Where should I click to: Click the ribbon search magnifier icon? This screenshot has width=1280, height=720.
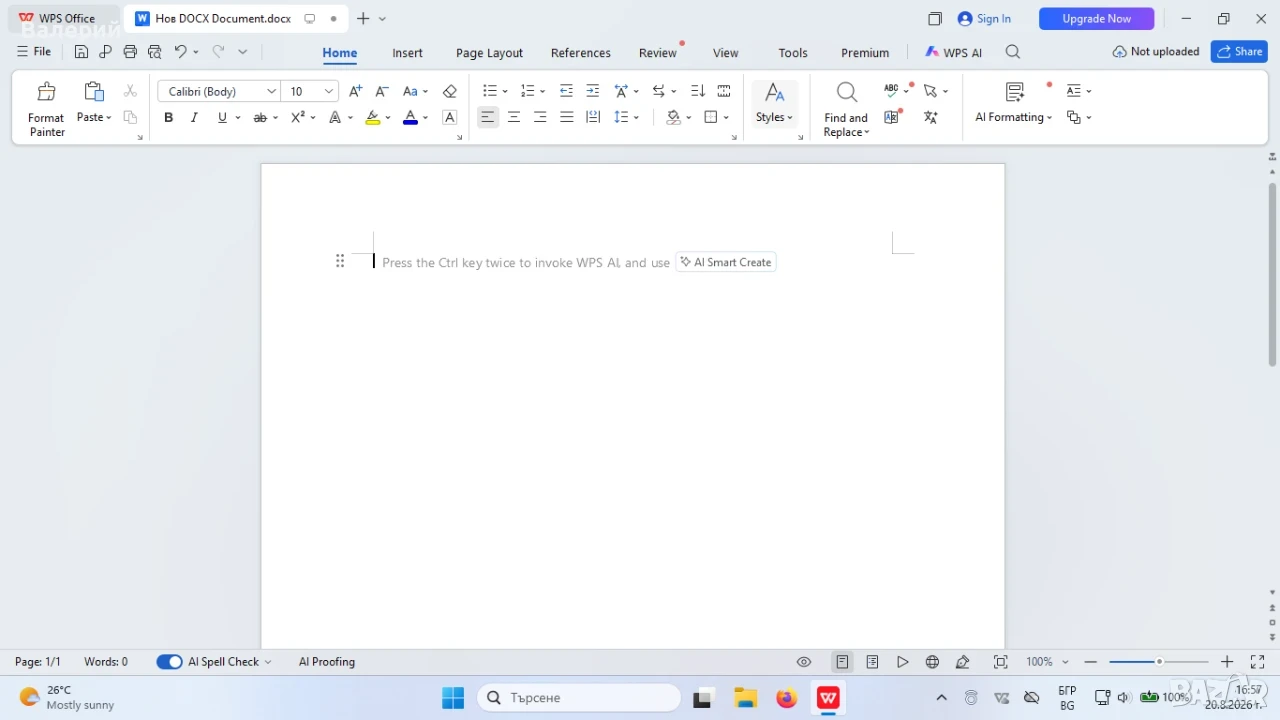click(x=1013, y=52)
